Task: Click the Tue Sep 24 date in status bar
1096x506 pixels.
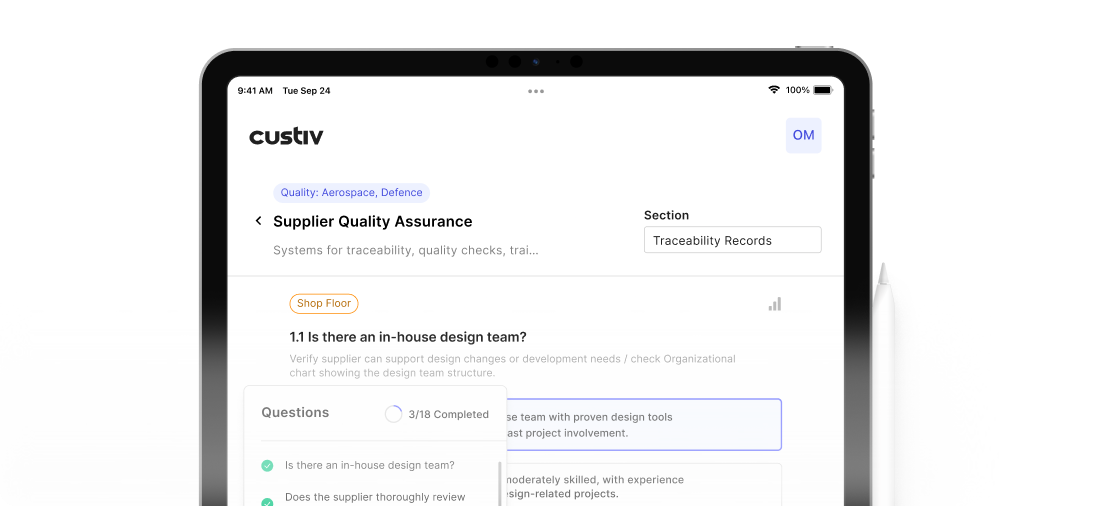Action: 306,91
